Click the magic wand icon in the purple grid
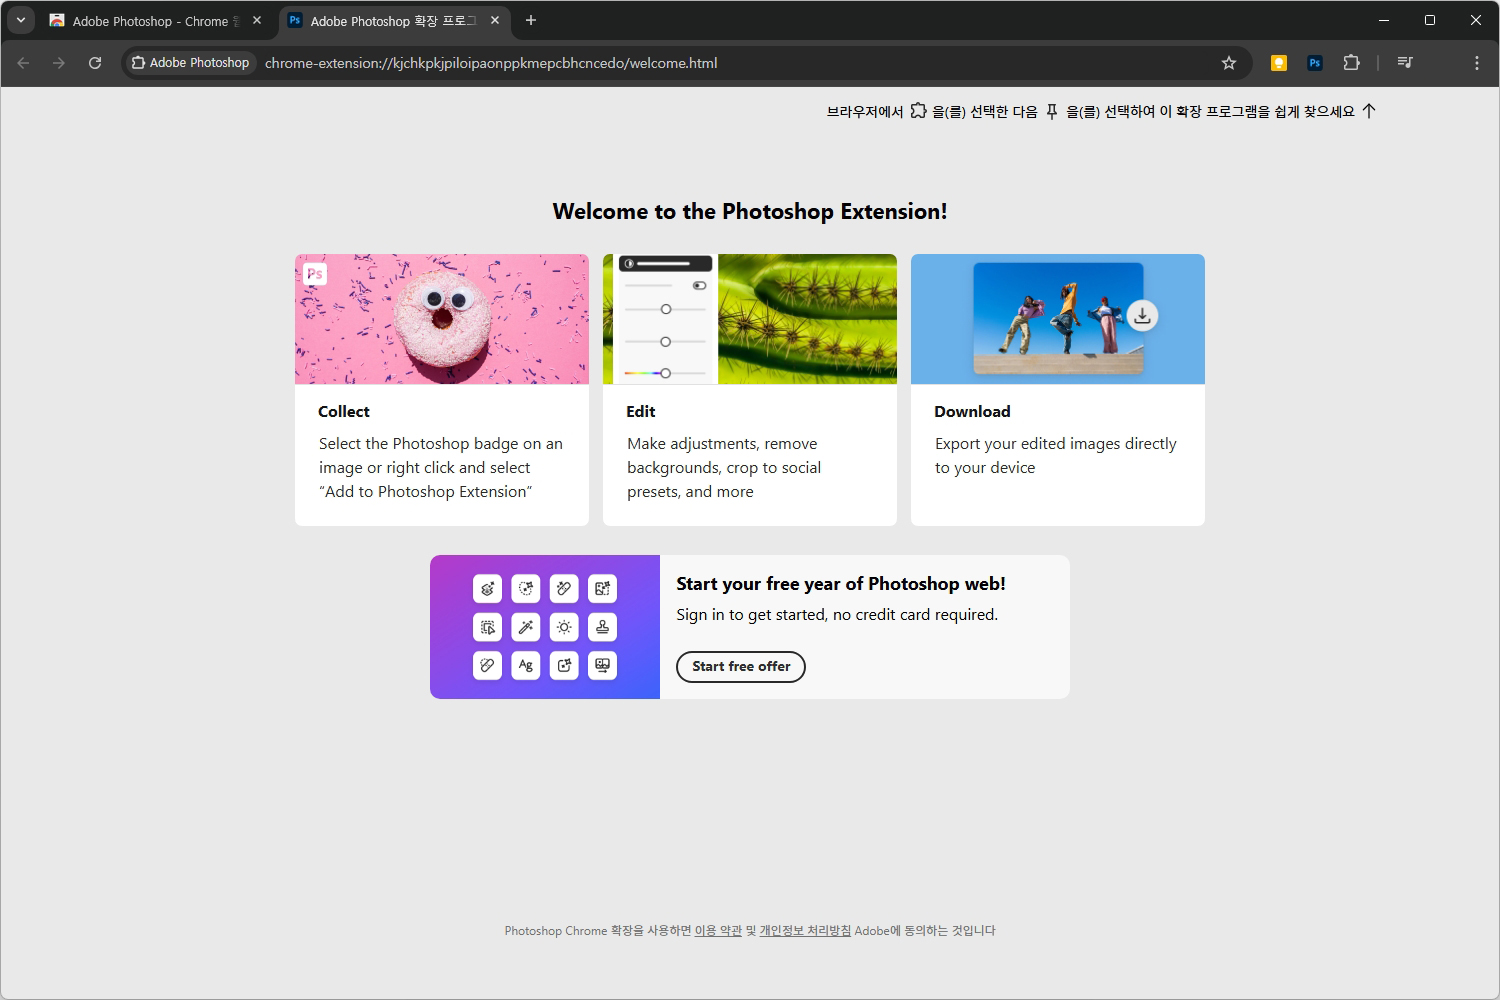 (526, 627)
